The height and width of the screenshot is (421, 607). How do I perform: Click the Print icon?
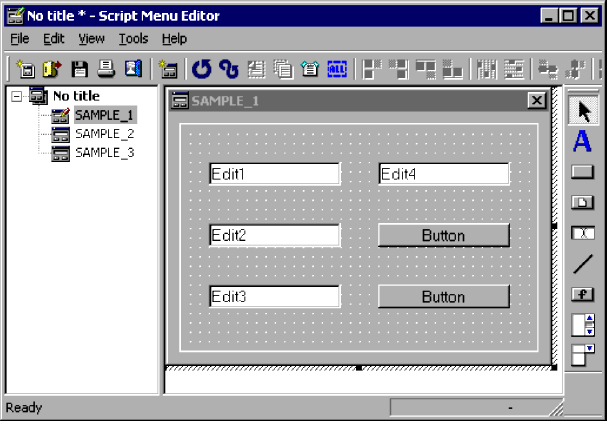[106, 69]
